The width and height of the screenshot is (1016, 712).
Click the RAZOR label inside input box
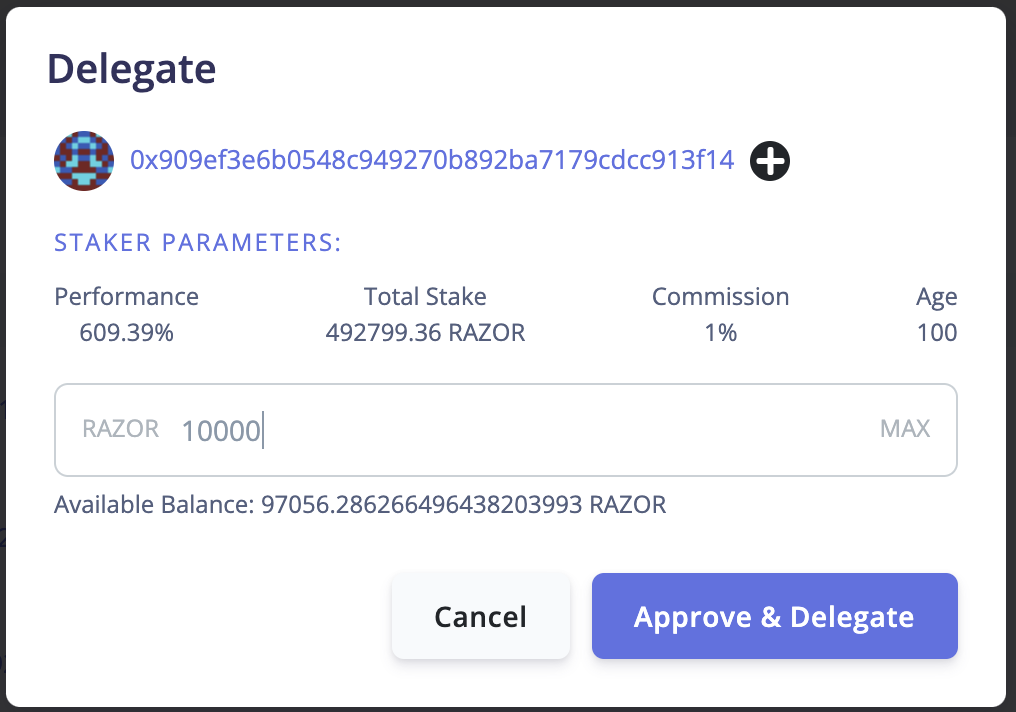pos(120,429)
